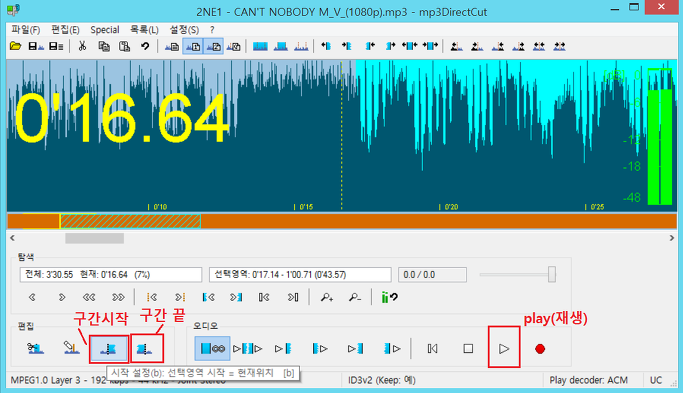Stop audio playback square button
This screenshot has height=393, width=683.
468,349
